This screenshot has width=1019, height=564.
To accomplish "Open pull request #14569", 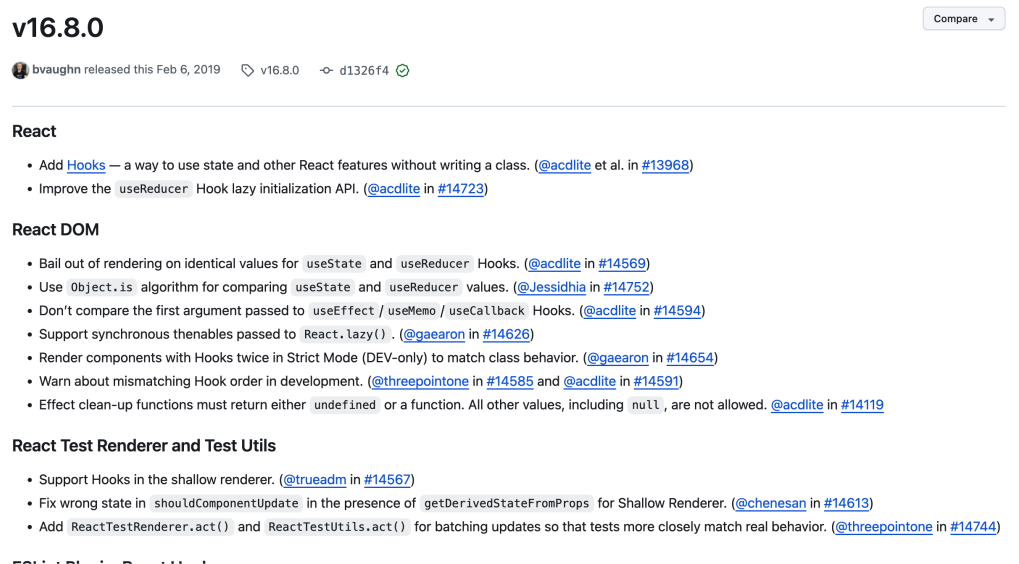I will click(x=622, y=263).
